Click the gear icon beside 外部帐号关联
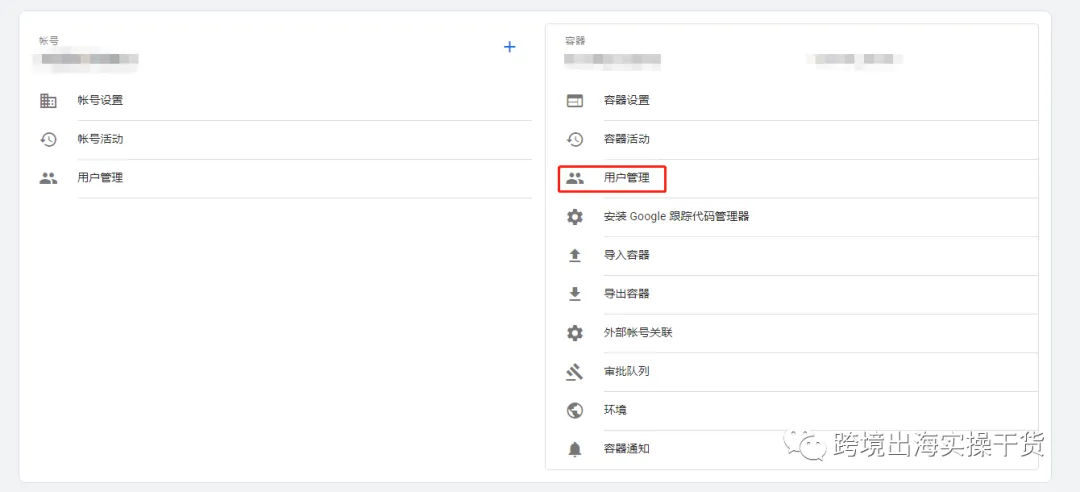1080x492 pixels. pyautogui.click(x=574, y=333)
